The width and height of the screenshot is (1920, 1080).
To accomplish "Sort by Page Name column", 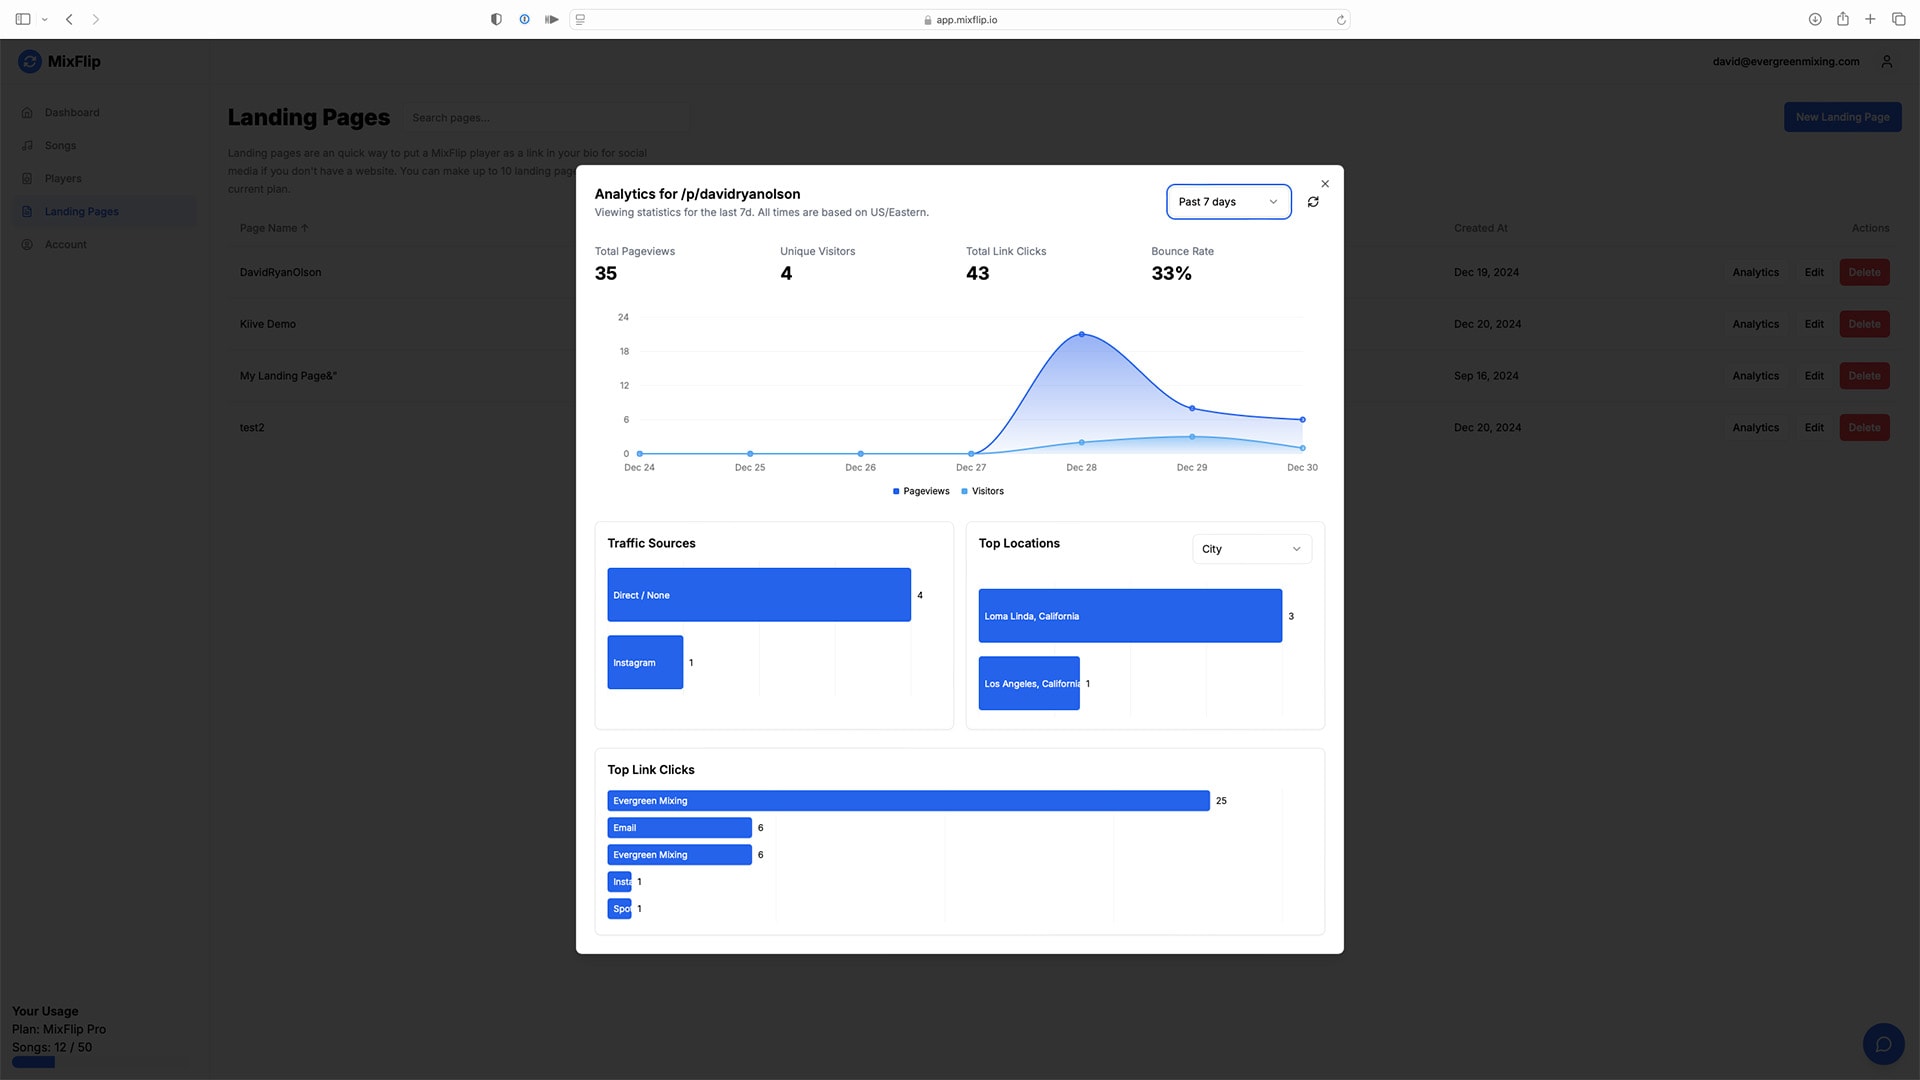I will [x=274, y=229].
